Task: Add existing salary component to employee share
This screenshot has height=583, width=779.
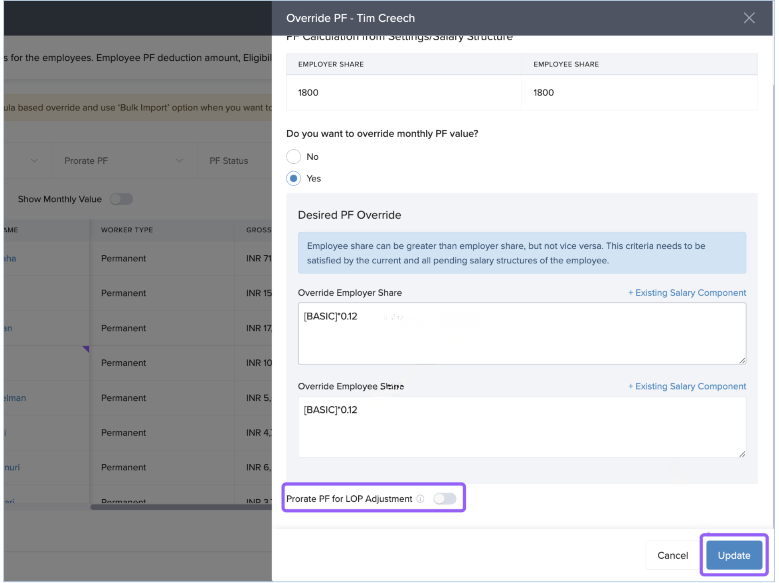Action: pos(686,386)
